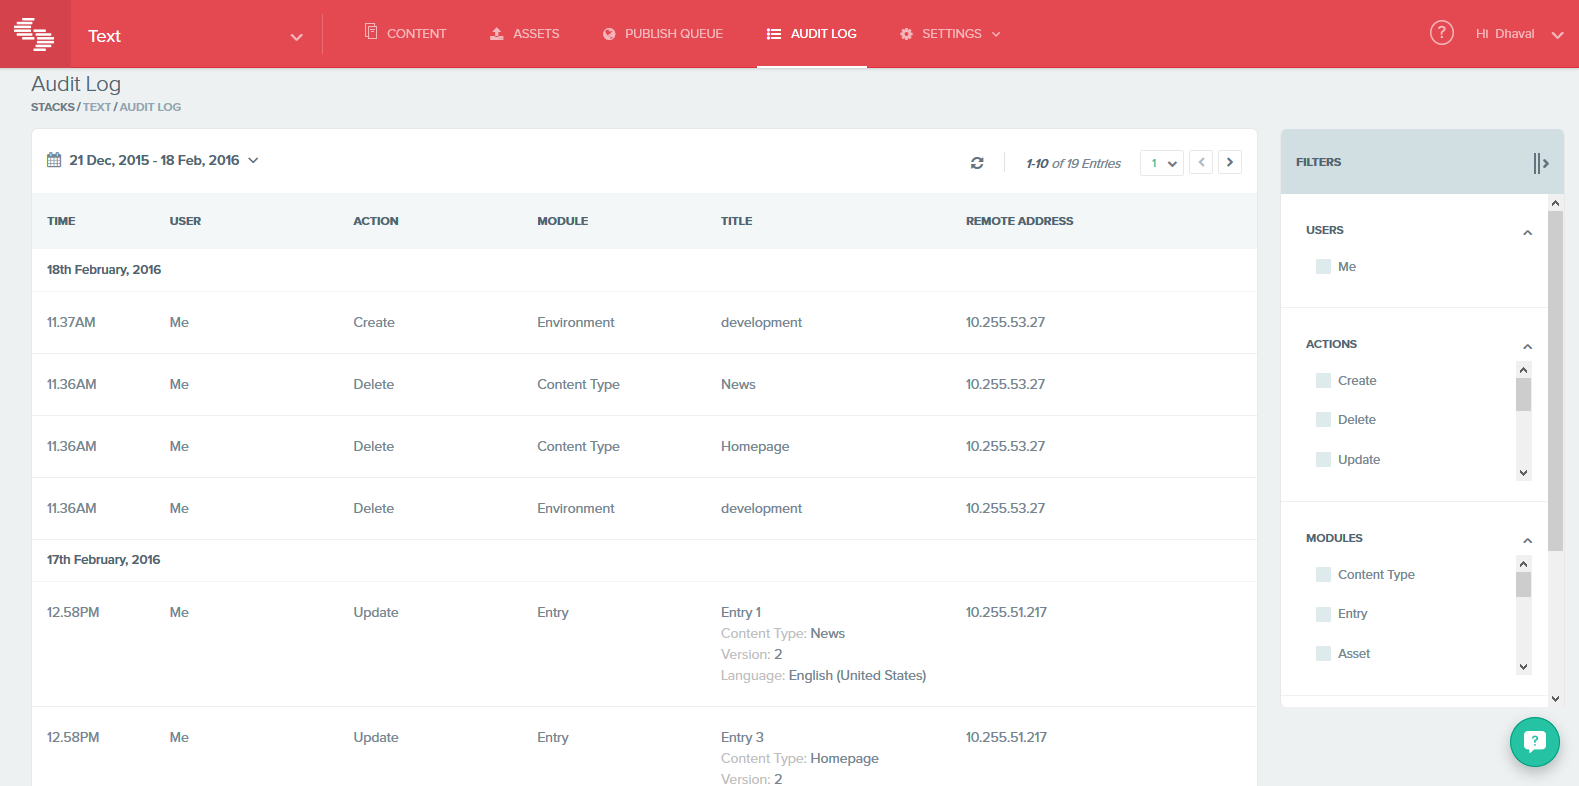Click the Publish Queue globe icon
1579x786 pixels.
click(x=609, y=34)
